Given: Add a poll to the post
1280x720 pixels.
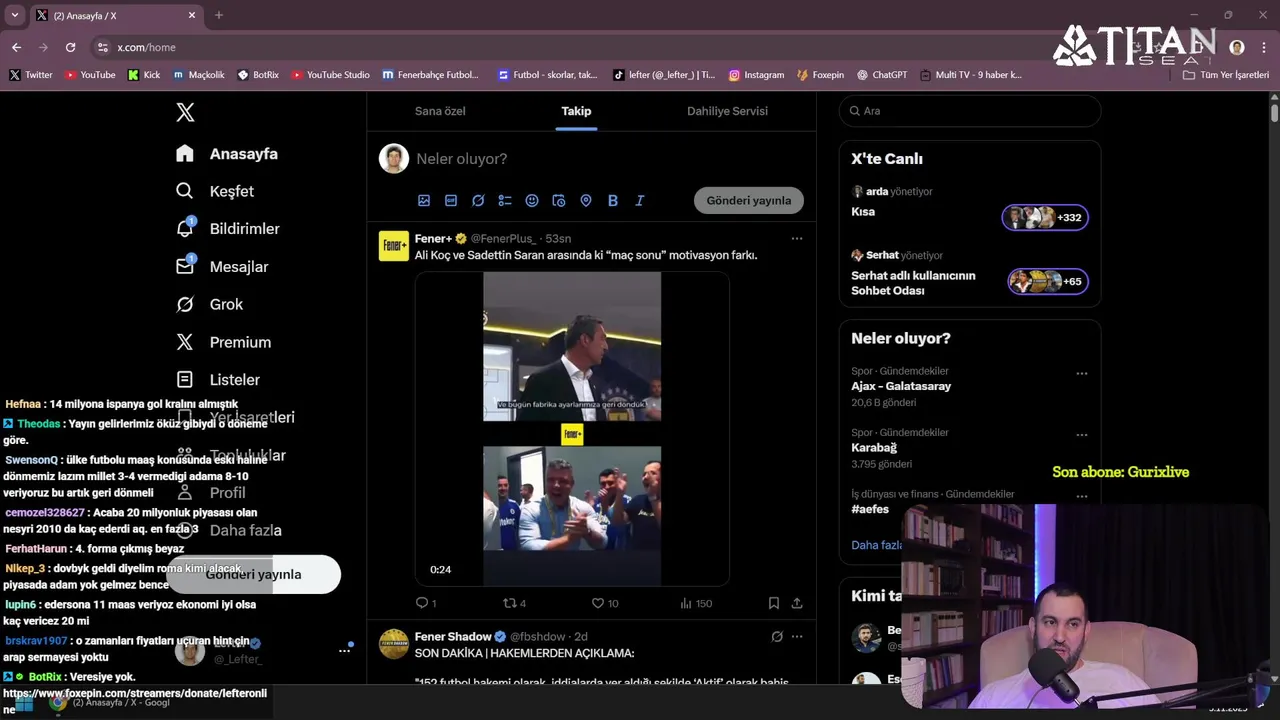Looking at the screenshot, I should point(505,201).
